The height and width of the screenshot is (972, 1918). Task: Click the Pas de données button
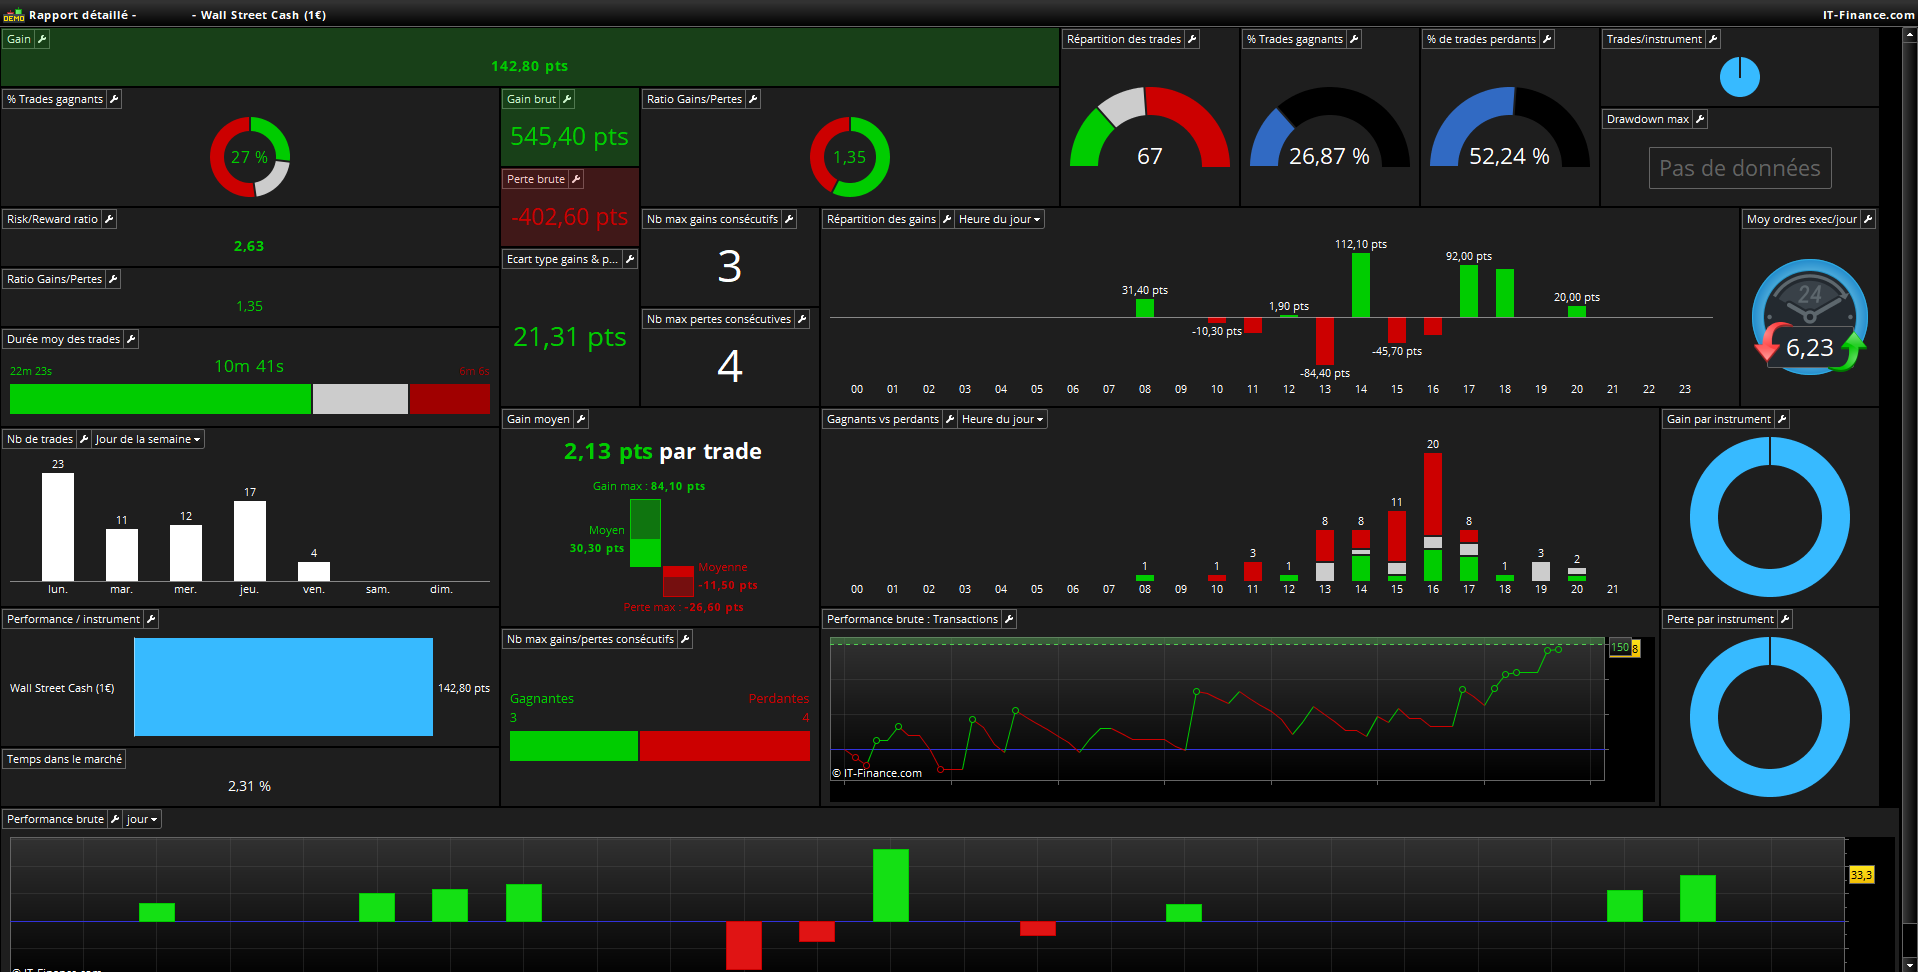click(1740, 168)
